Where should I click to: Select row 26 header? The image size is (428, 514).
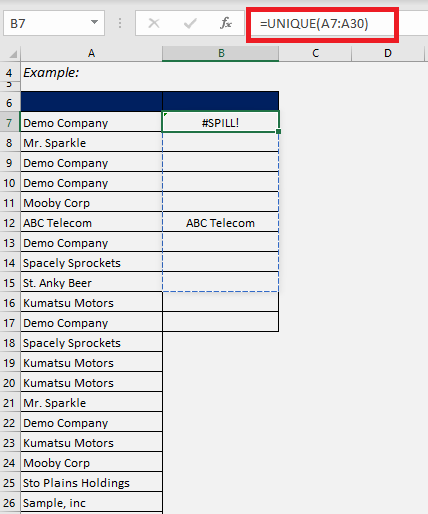pyautogui.click(x=9, y=503)
